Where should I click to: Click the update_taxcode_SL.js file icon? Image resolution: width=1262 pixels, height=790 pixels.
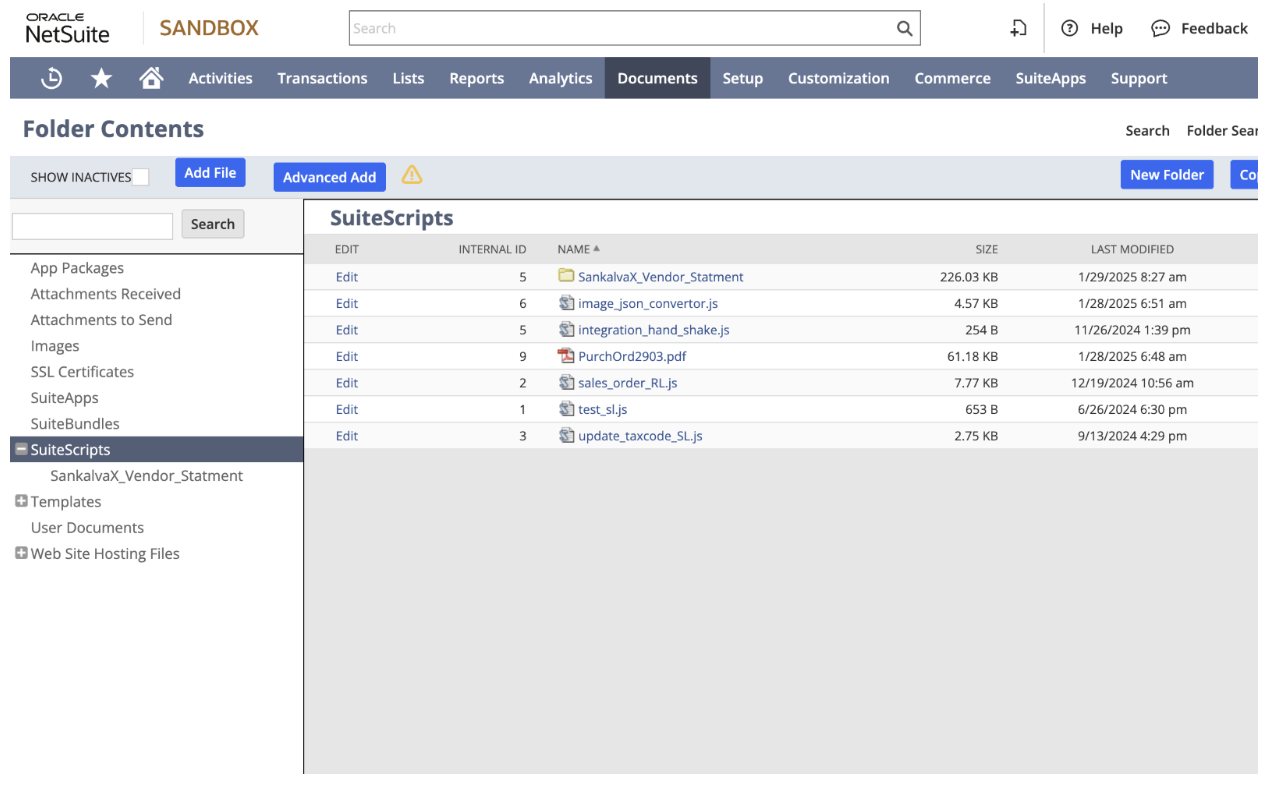pyautogui.click(x=566, y=435)
